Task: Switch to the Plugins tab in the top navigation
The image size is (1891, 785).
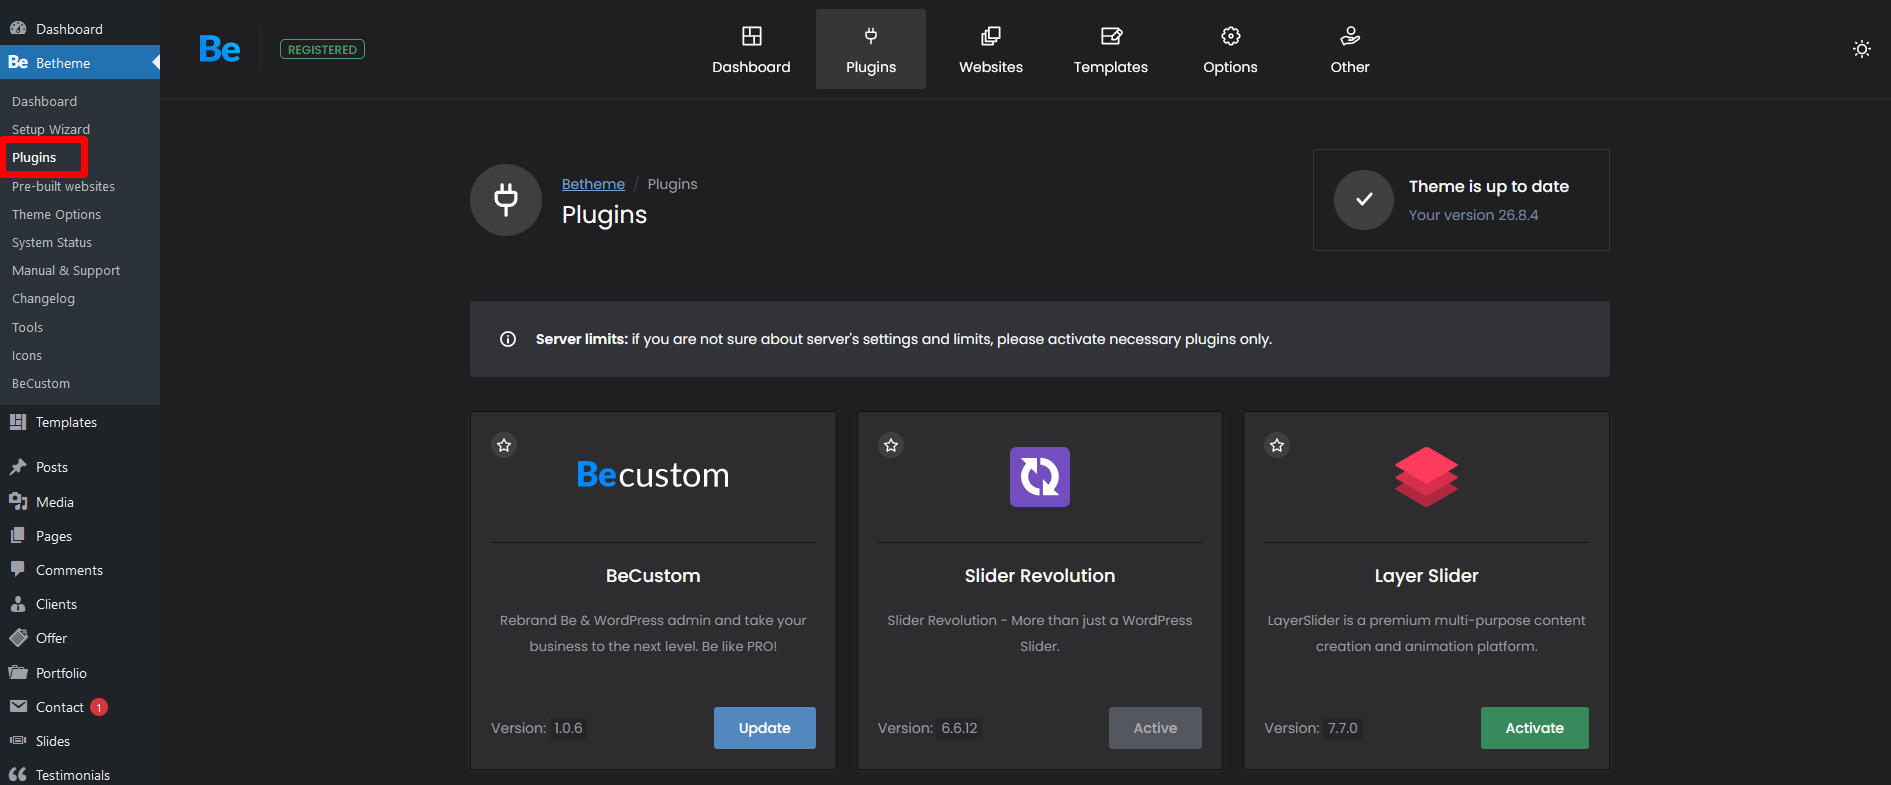Action: [x=871, y=49]
